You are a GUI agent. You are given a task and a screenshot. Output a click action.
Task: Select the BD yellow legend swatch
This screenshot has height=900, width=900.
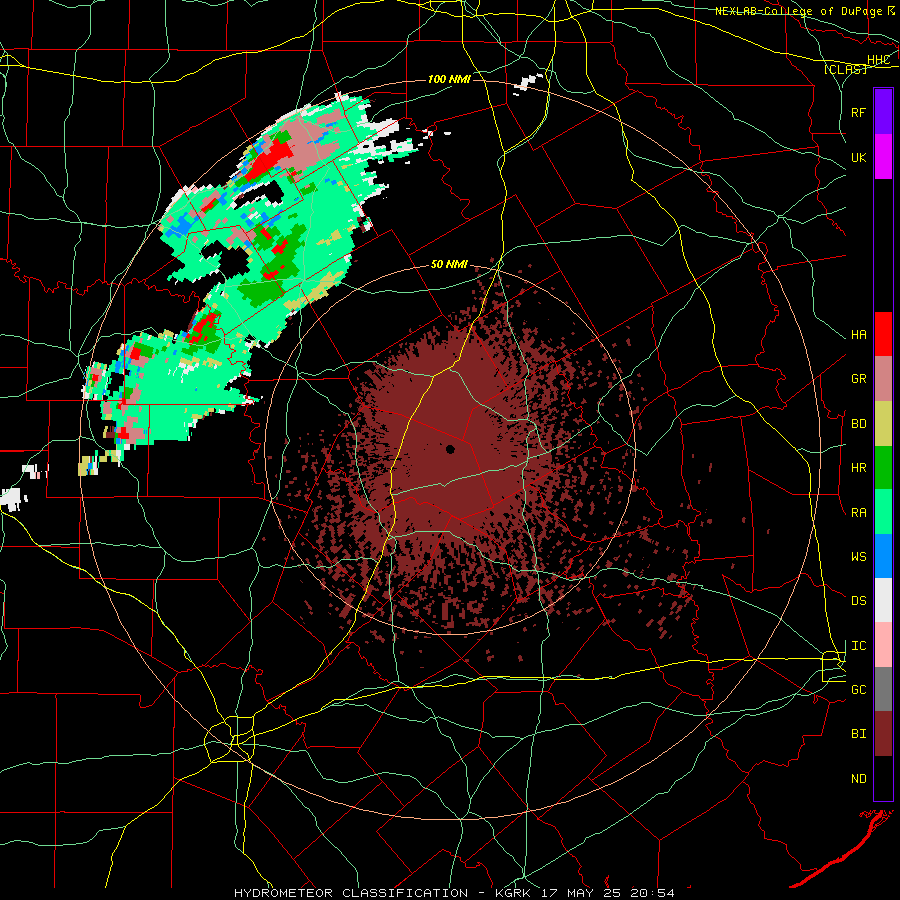pyautogui.click(x=883, y=424)
